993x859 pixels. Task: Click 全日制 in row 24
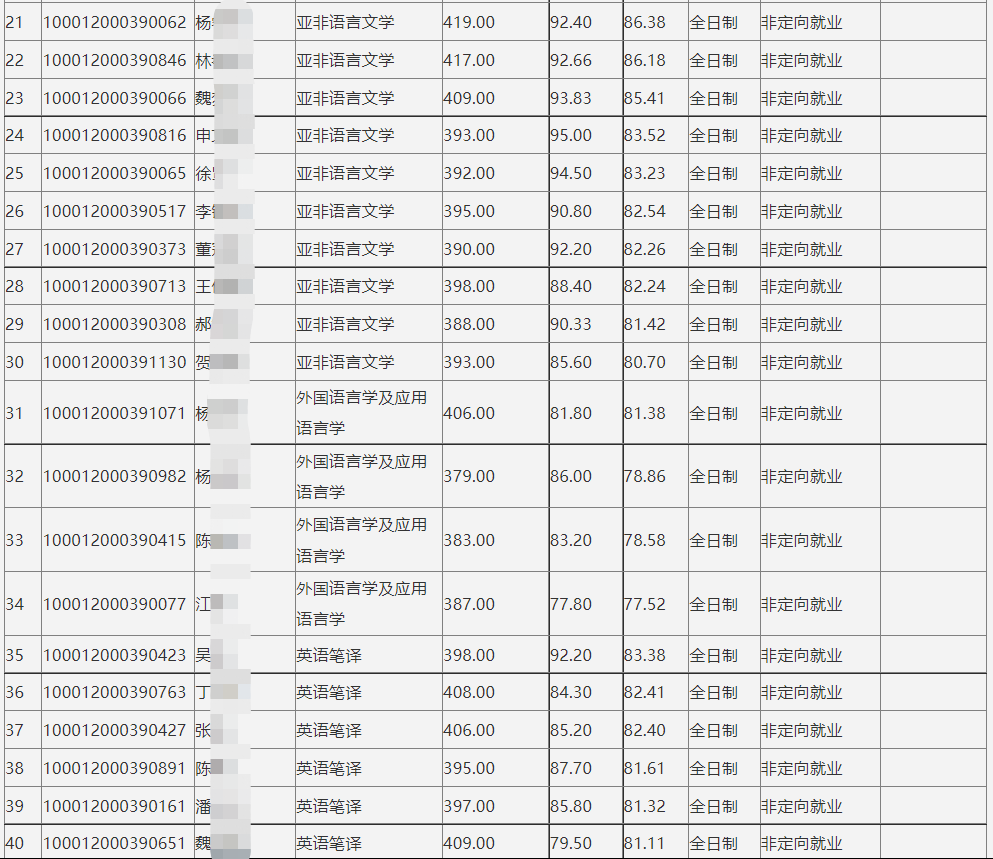714,136
